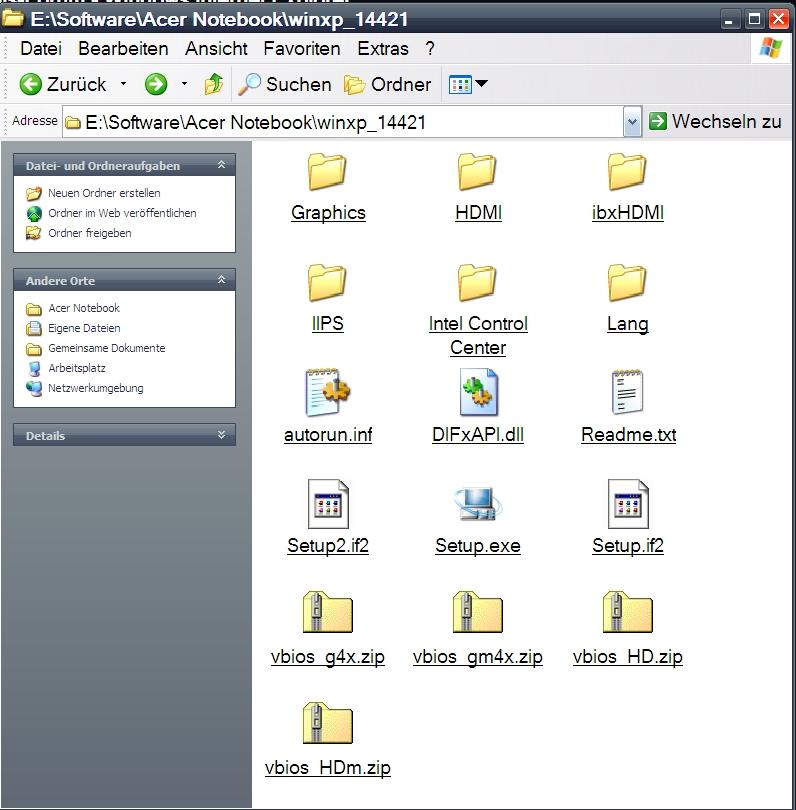Image resolution: width=796 pixels, height=810 pixels.
Task: Open the Datei menu
Action: point(41,49)
